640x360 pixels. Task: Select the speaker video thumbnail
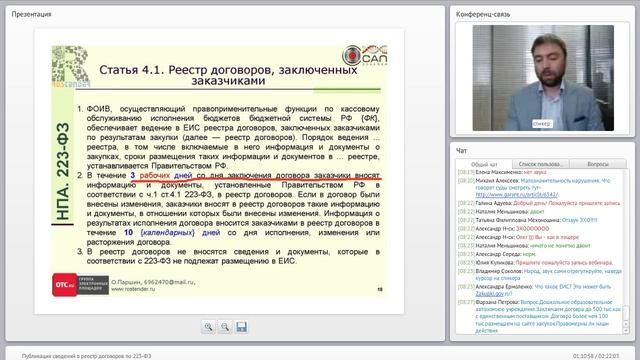(543, 78)
